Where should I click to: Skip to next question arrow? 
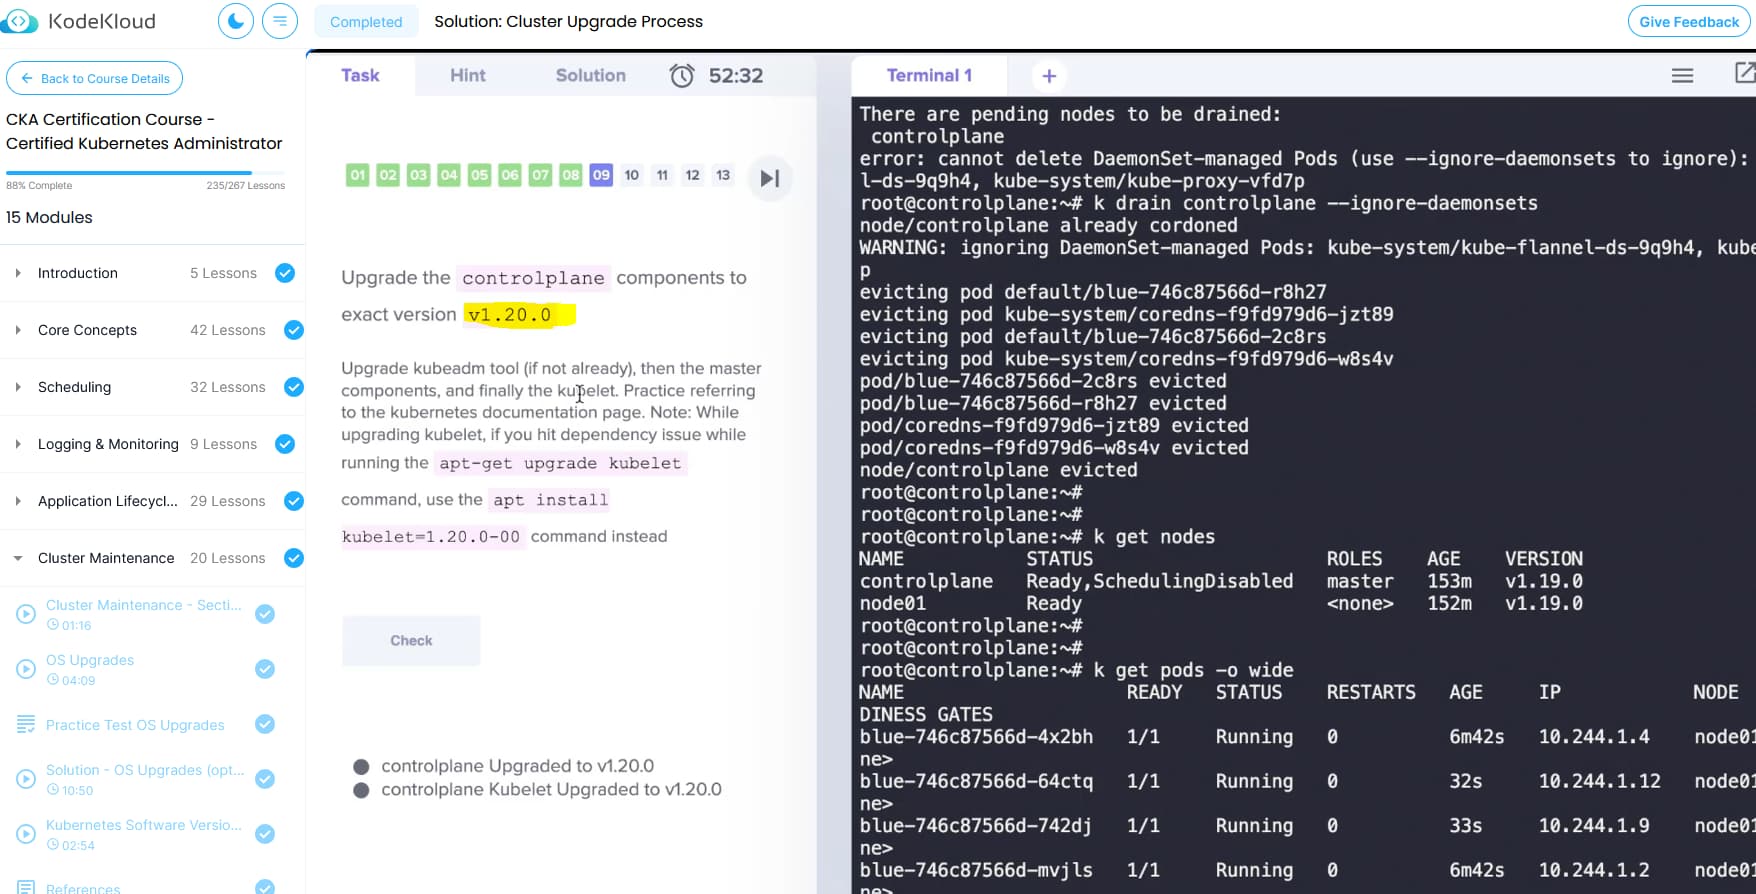tap(770, 178)
